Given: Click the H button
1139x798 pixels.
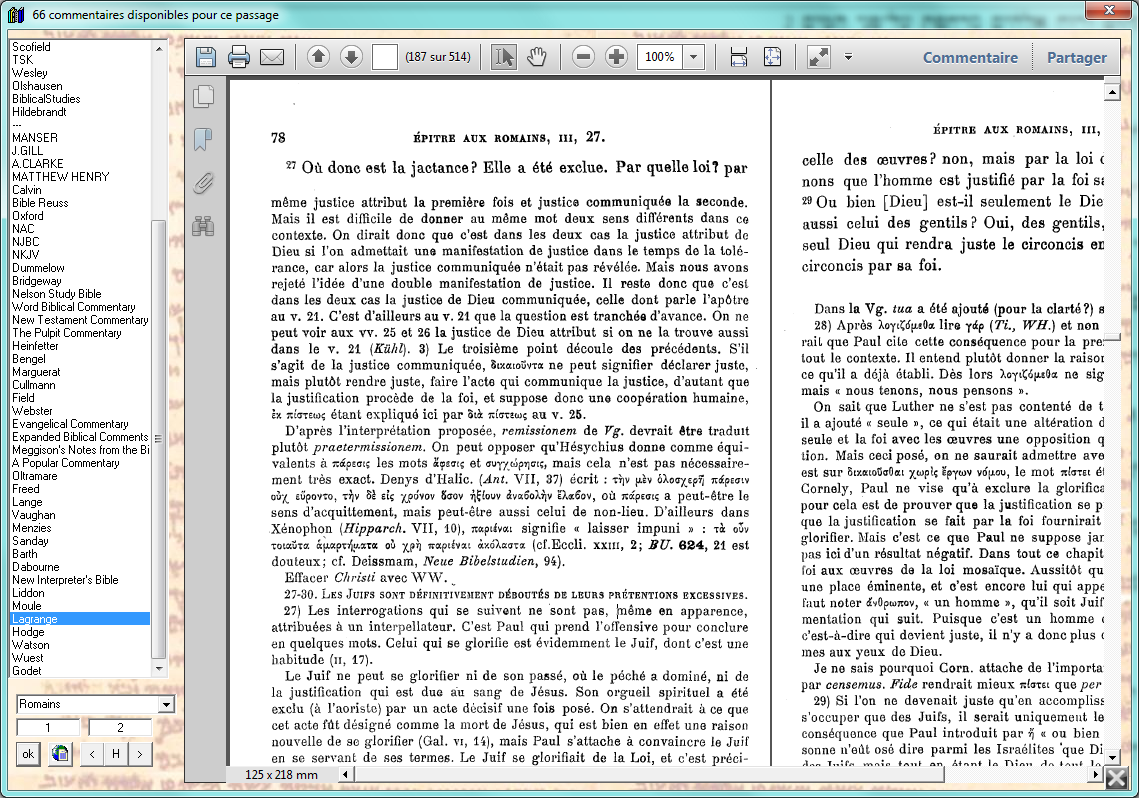Looking at the screenshot, I should (115, 754).
